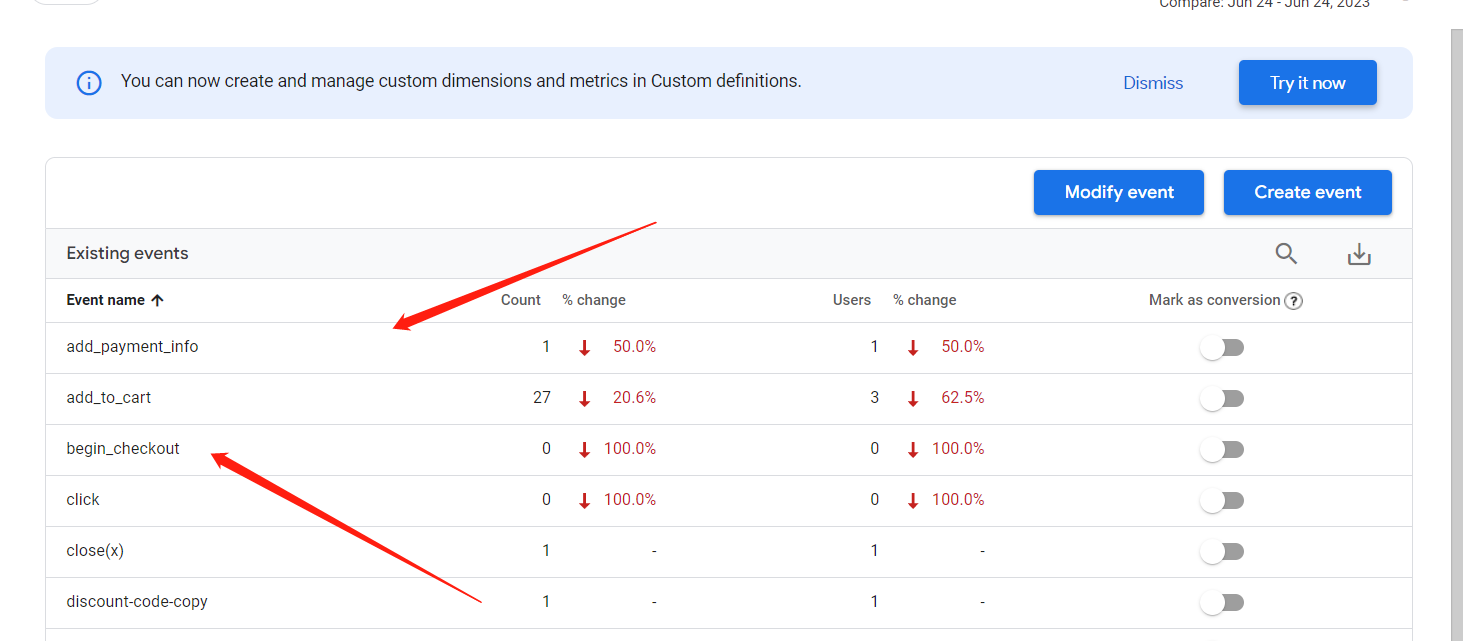
Task: Click the download events icon
Action: (1359, 255)
